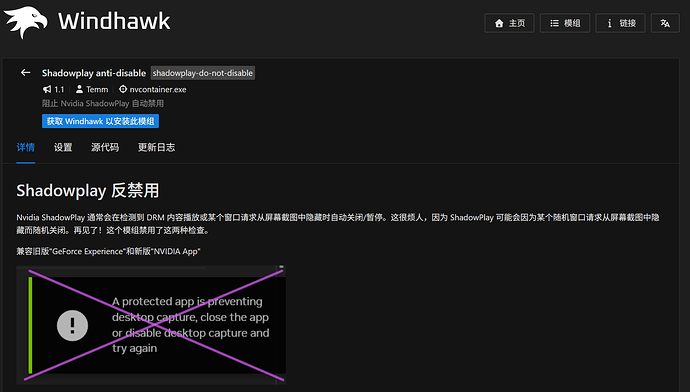Click the Shadowplay anti-disable mod title
The width and height of the screenshot is (690, 392).
[94, 73]
